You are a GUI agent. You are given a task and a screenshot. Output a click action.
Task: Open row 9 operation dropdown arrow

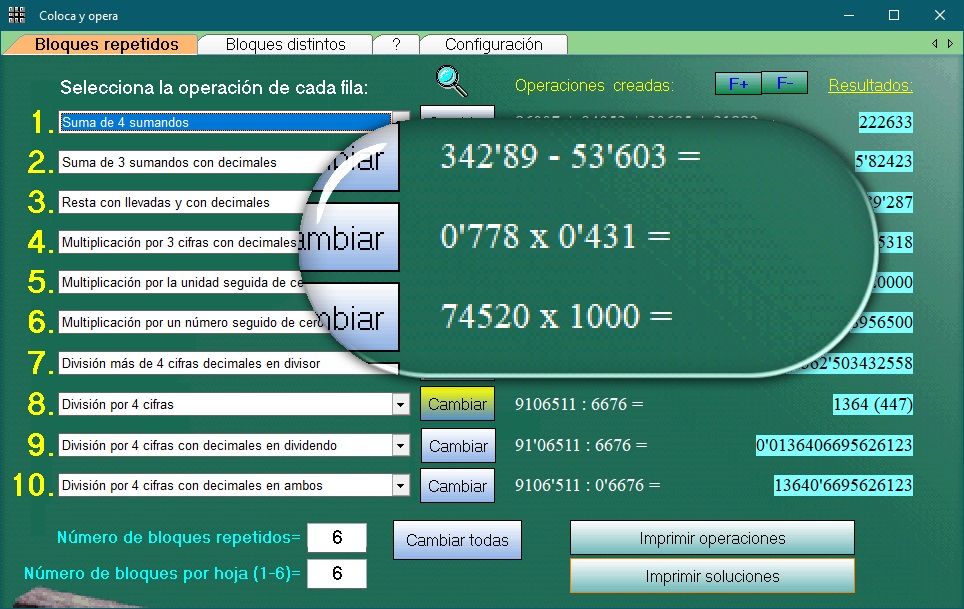(400, 445)
